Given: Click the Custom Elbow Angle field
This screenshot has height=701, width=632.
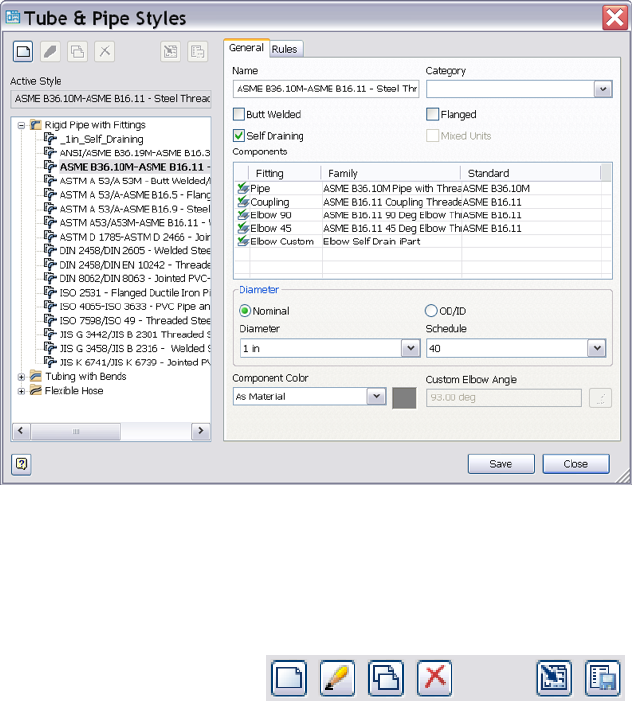Looking at the screenshot, I should tap(504, 397).
